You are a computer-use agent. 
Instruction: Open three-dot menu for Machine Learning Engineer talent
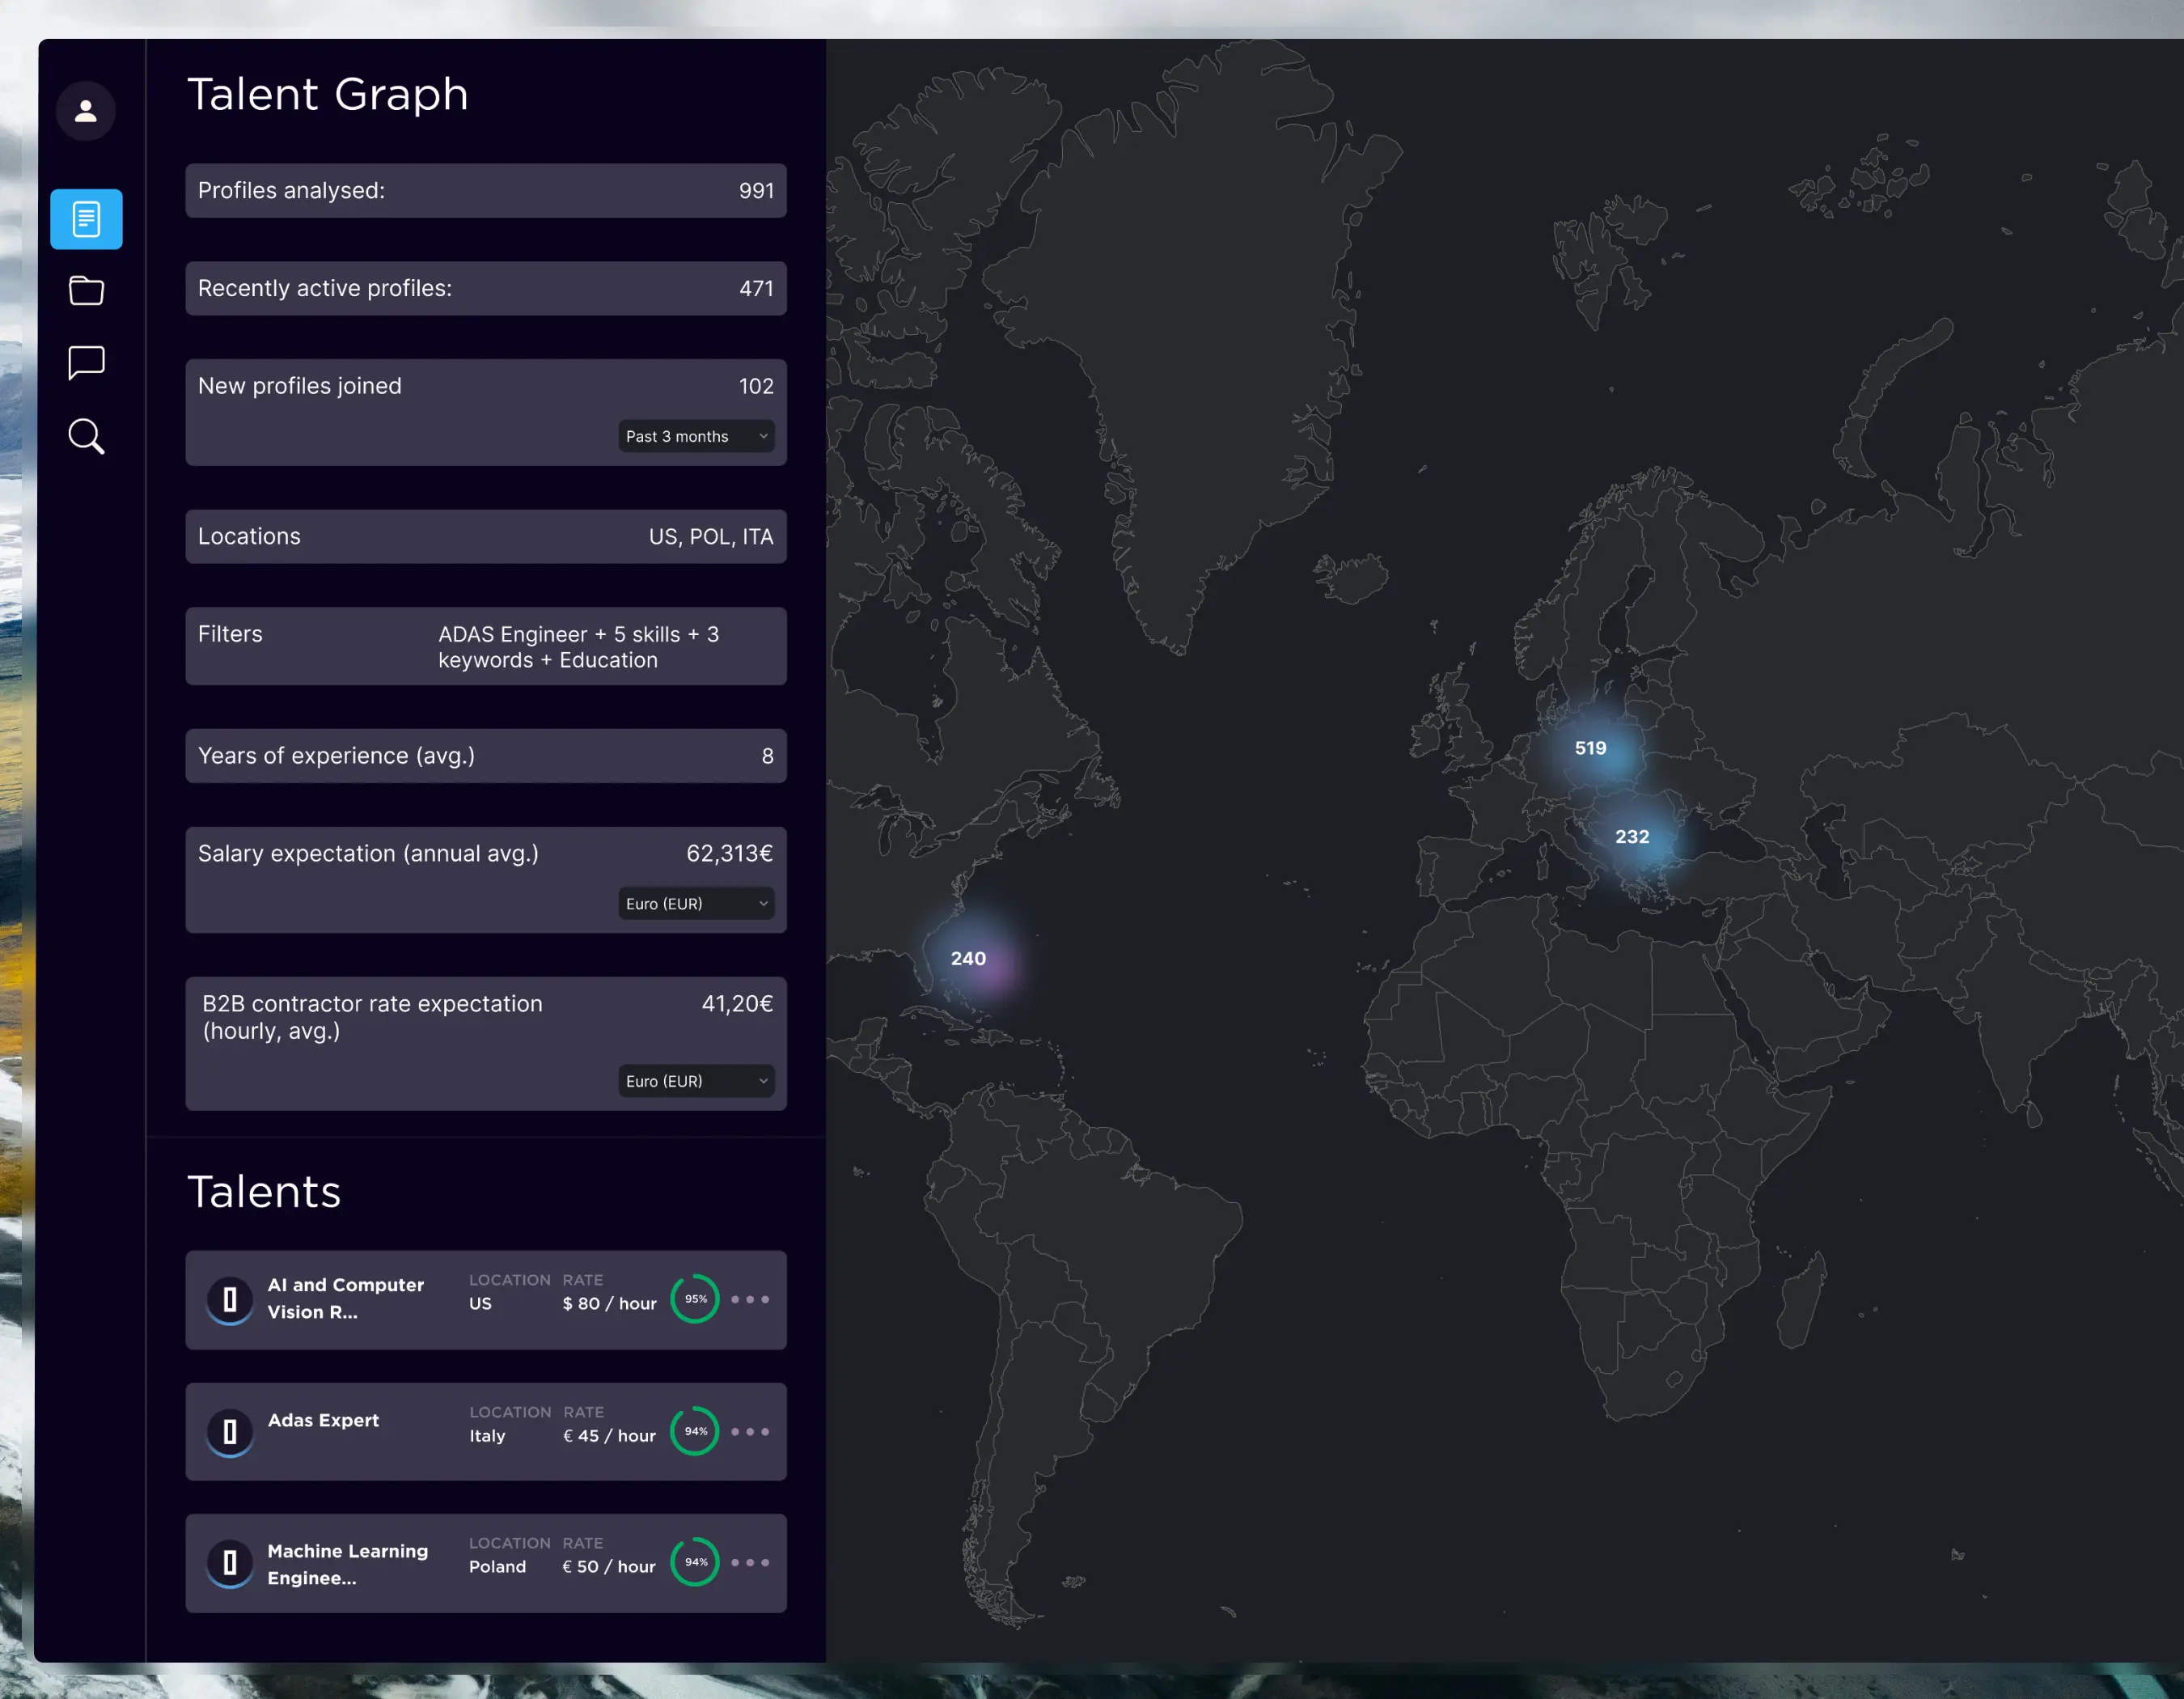pyautogui.click(x=750, y=1562)
